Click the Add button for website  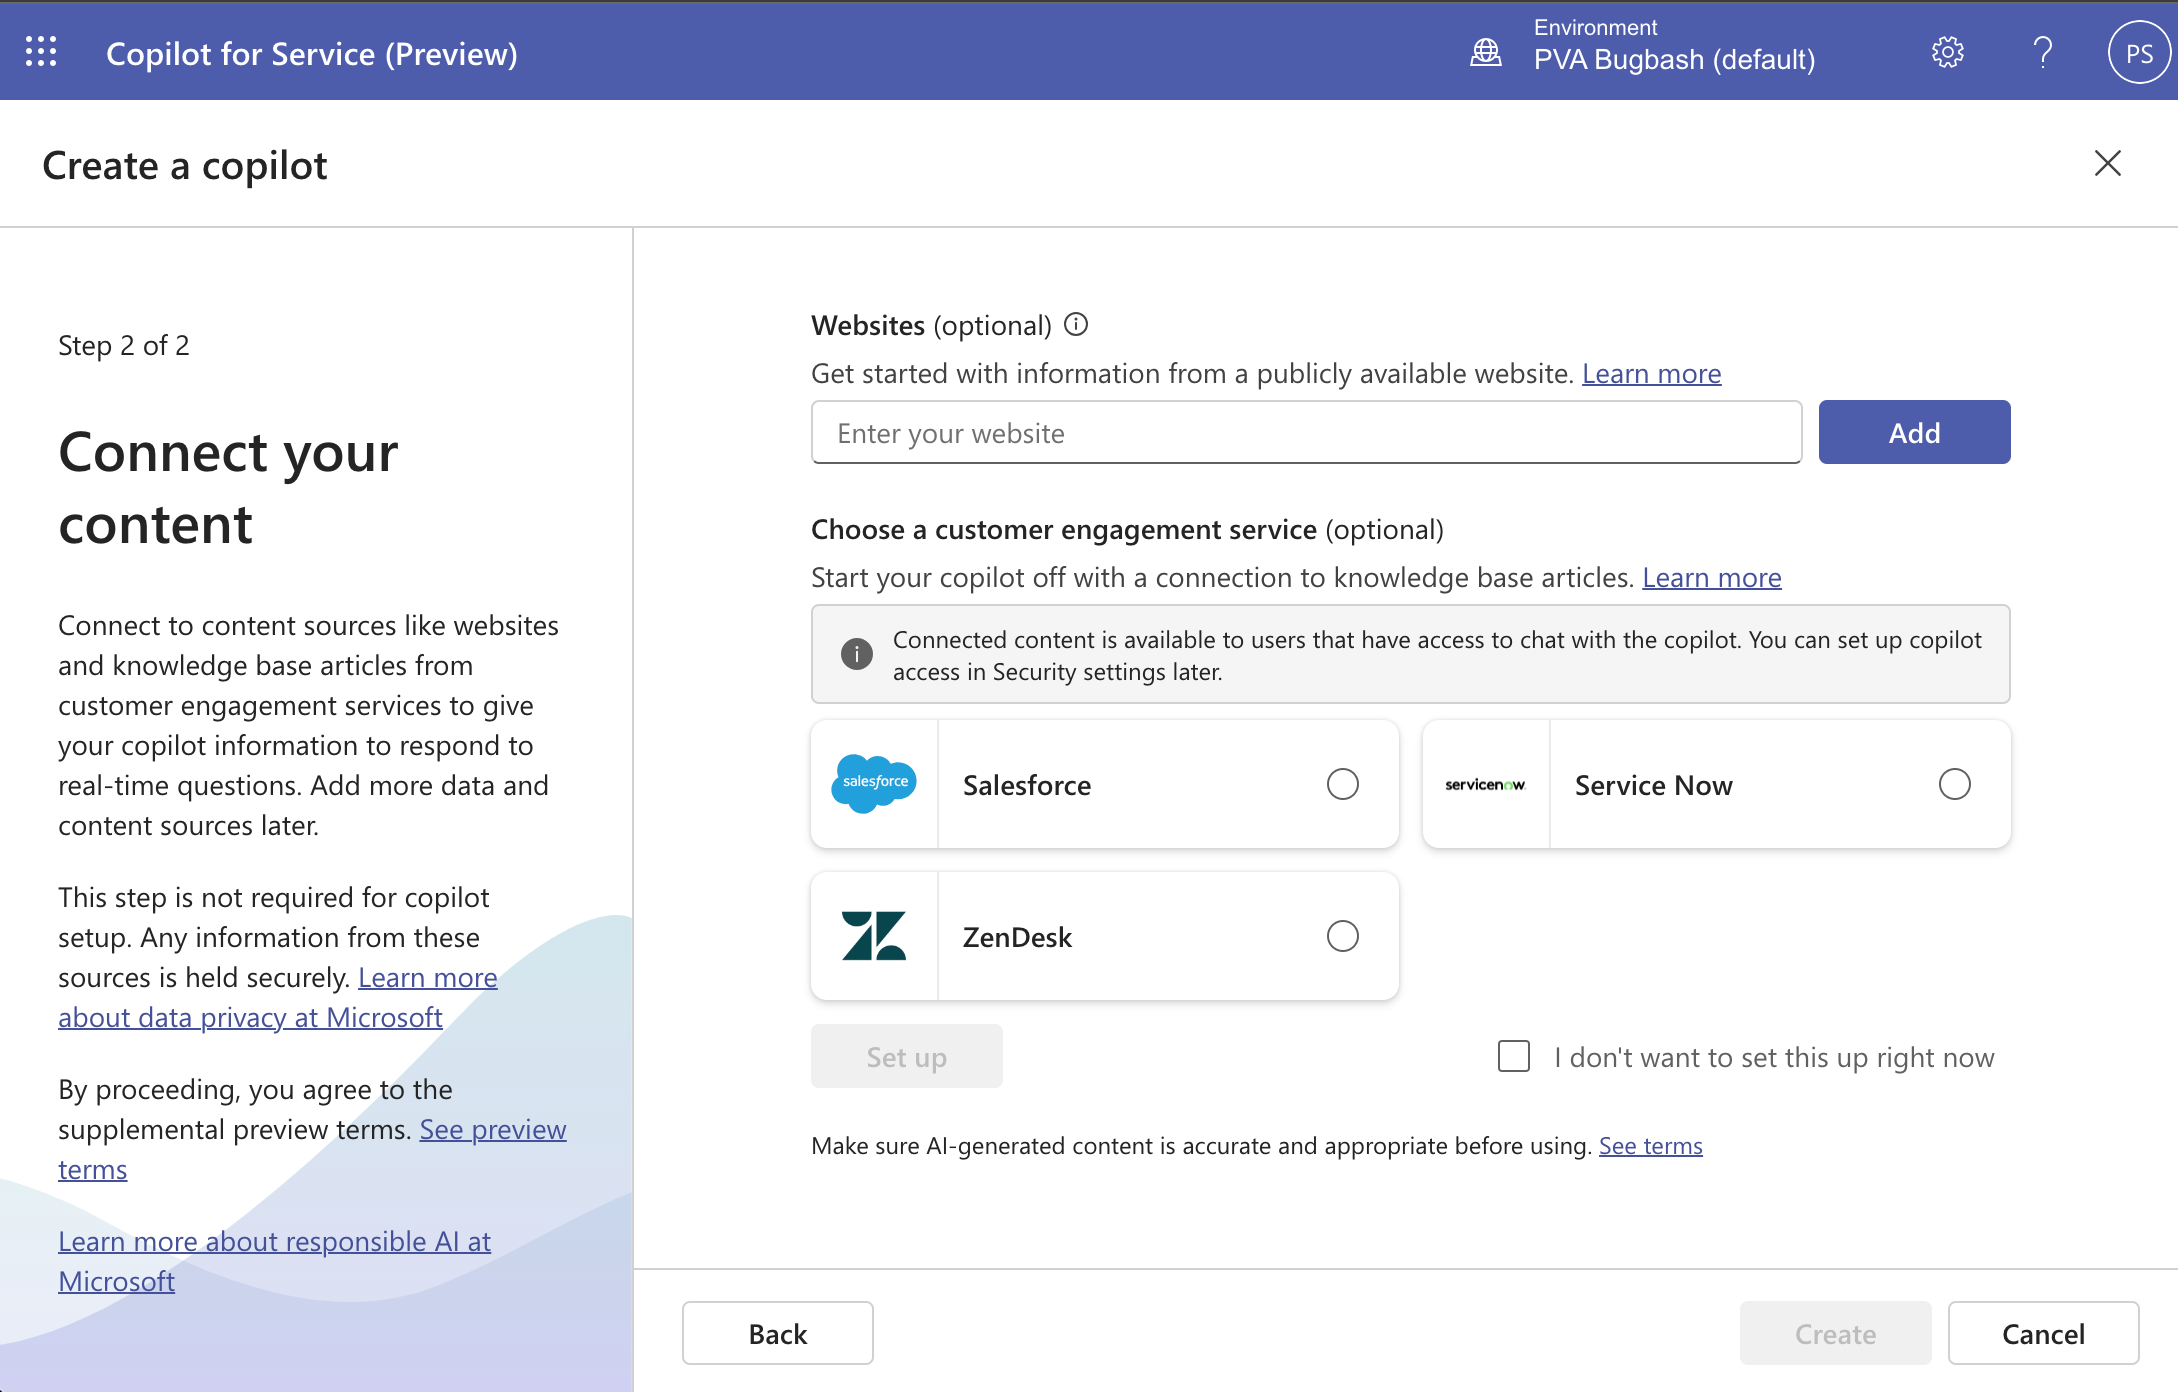[1913, 432]
